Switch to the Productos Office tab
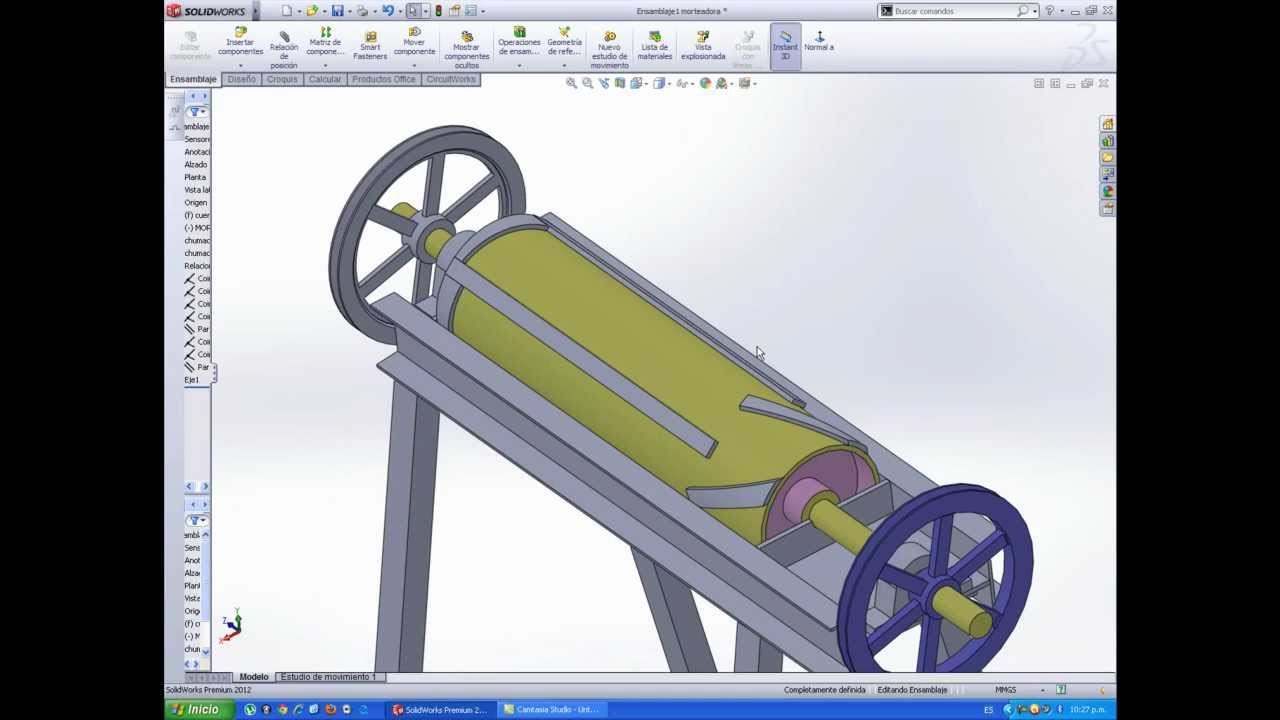 (384, 79)
